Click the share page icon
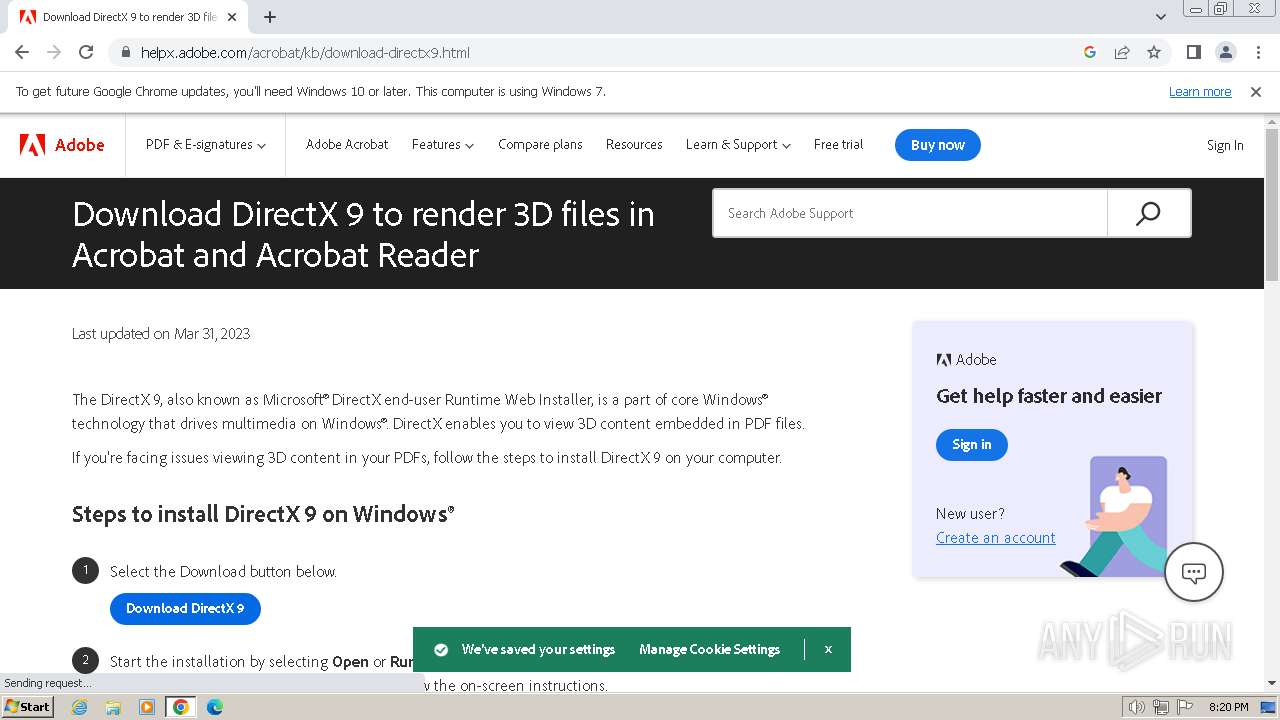Screen dimensions: 1280x720 point(1122,52)
